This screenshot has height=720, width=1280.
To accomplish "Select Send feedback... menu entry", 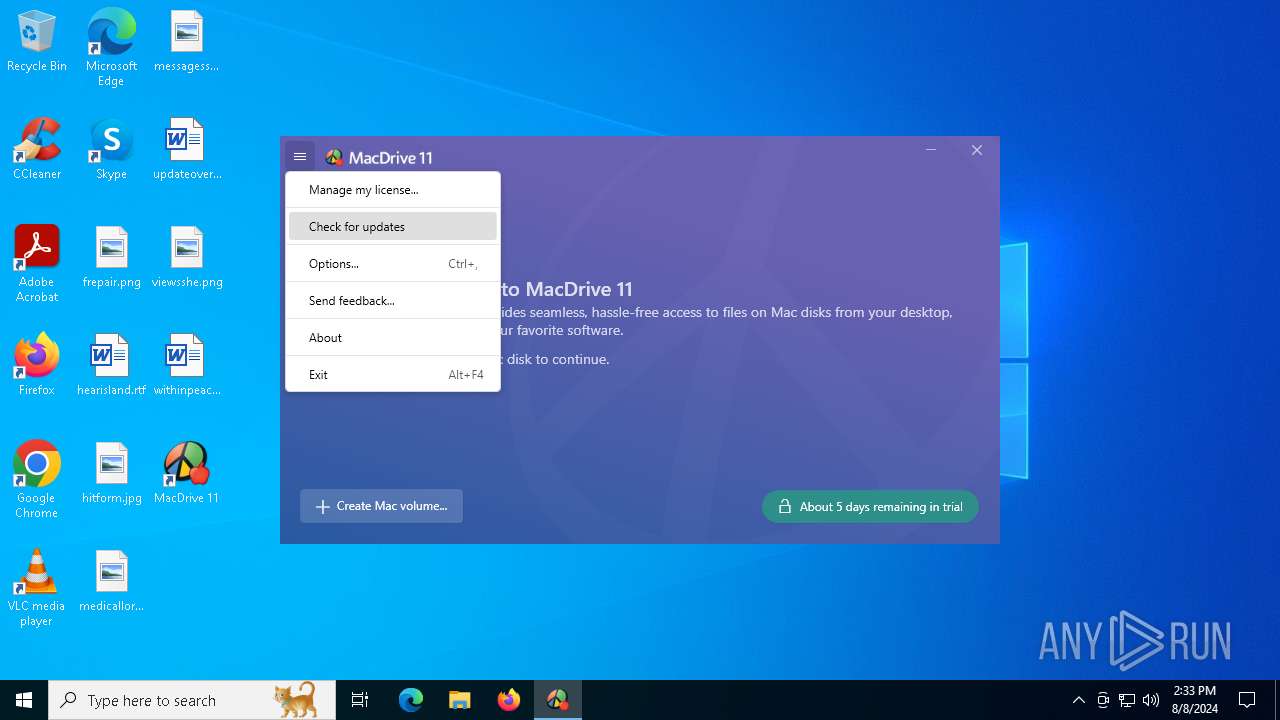I will (393, 301).
